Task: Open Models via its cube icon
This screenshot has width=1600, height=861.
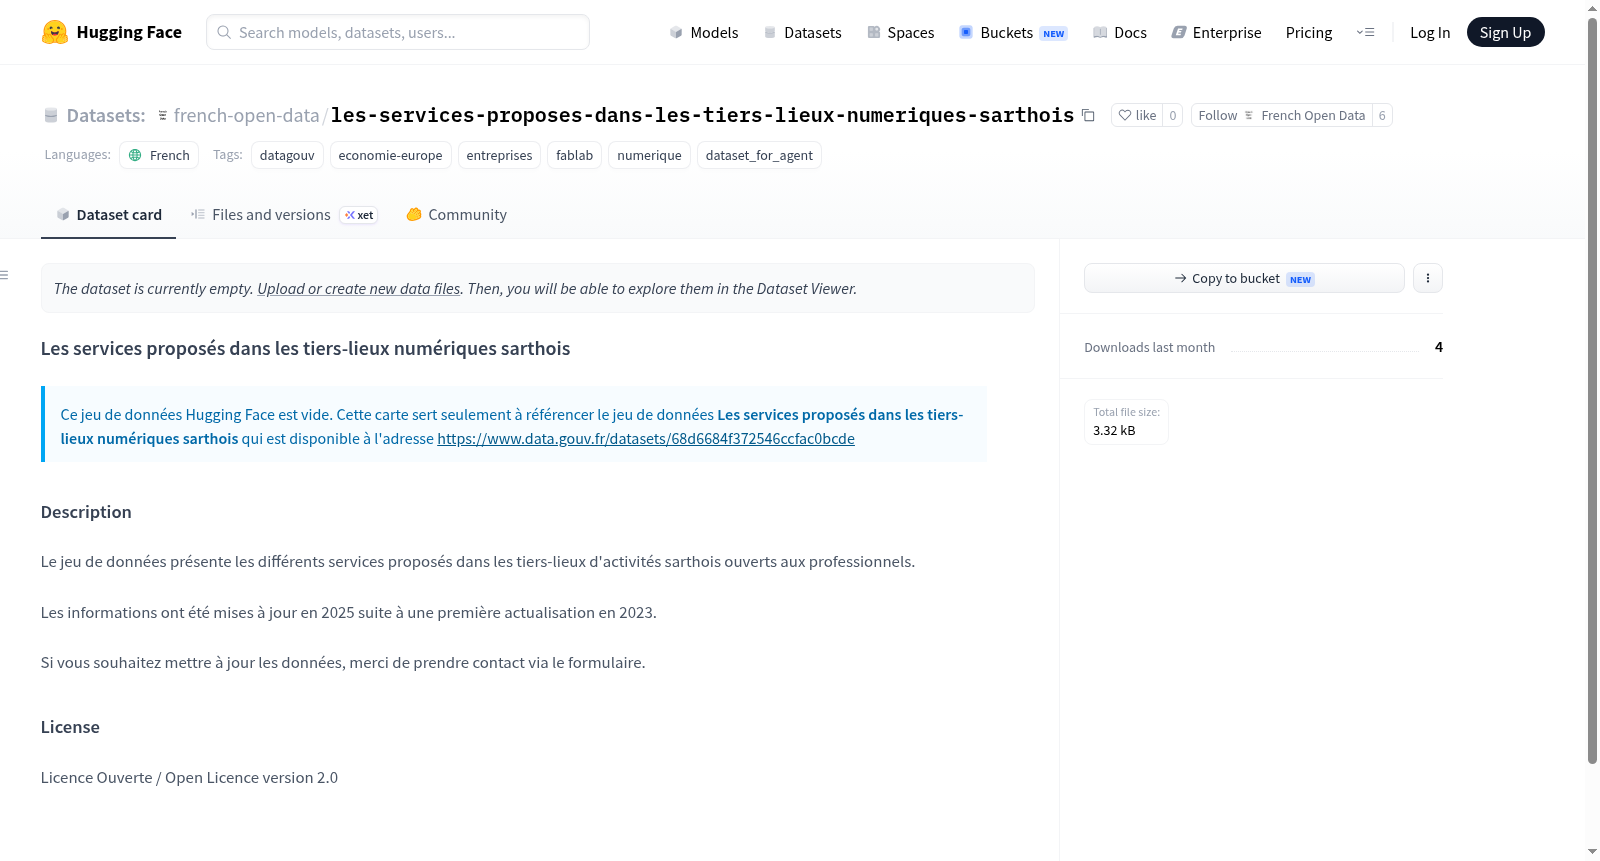Action: click(x=676, y=32)
